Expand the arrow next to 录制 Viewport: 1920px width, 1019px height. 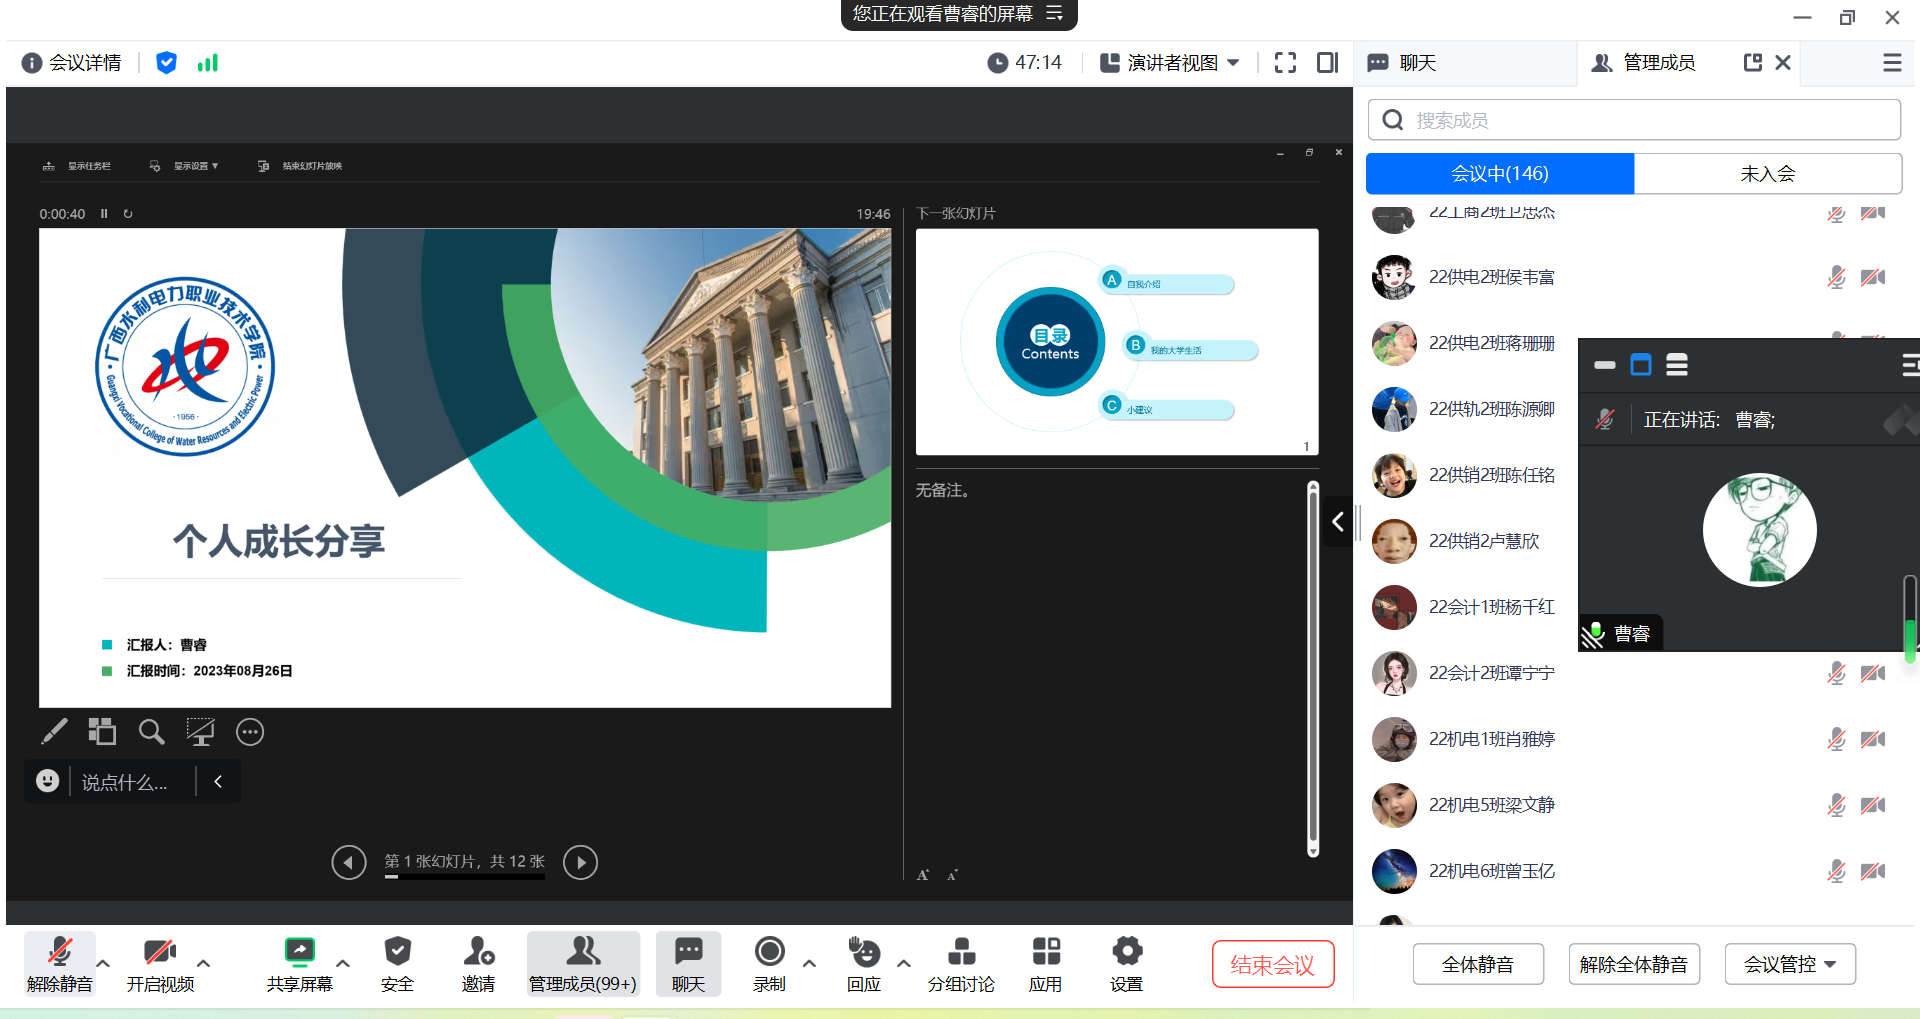(x=809, y=964)
